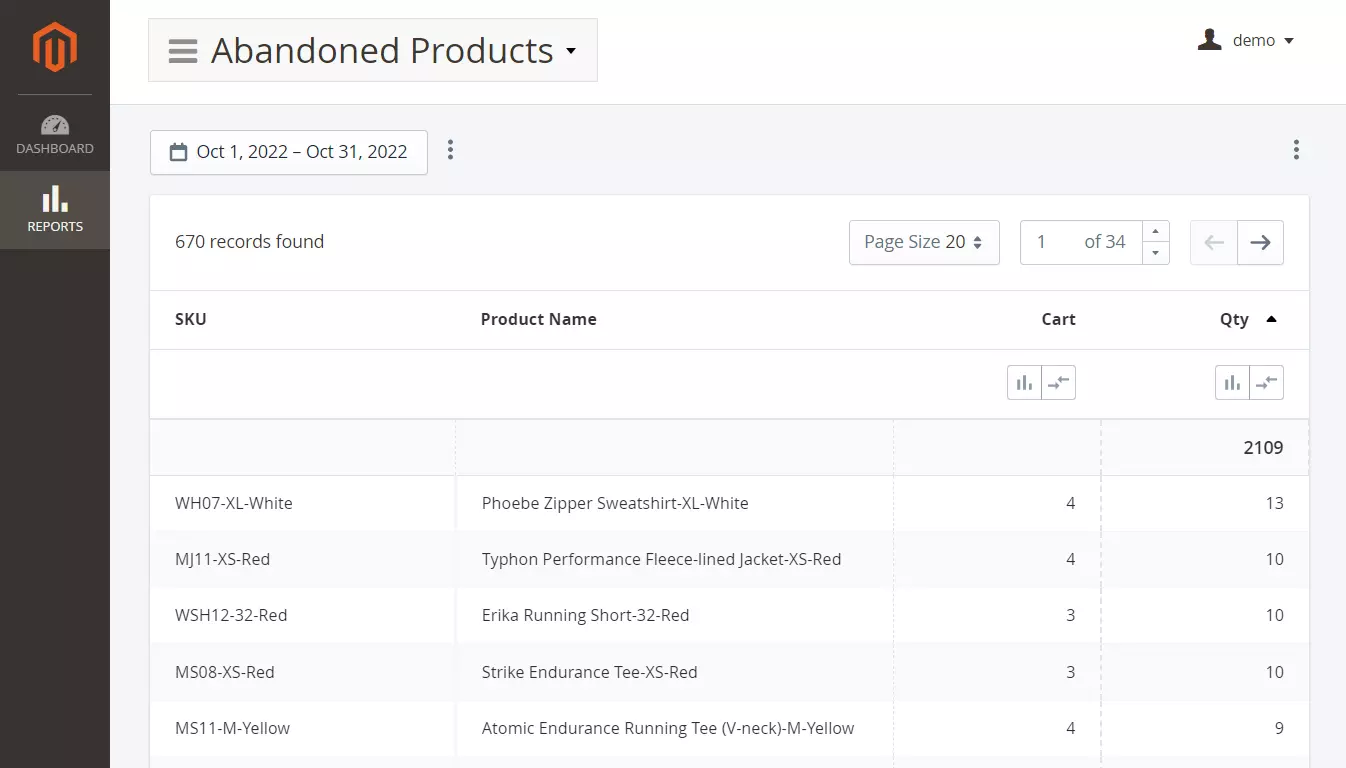
Task: Click the Qty column compare arrows icon
Action: click(1266, 383)
